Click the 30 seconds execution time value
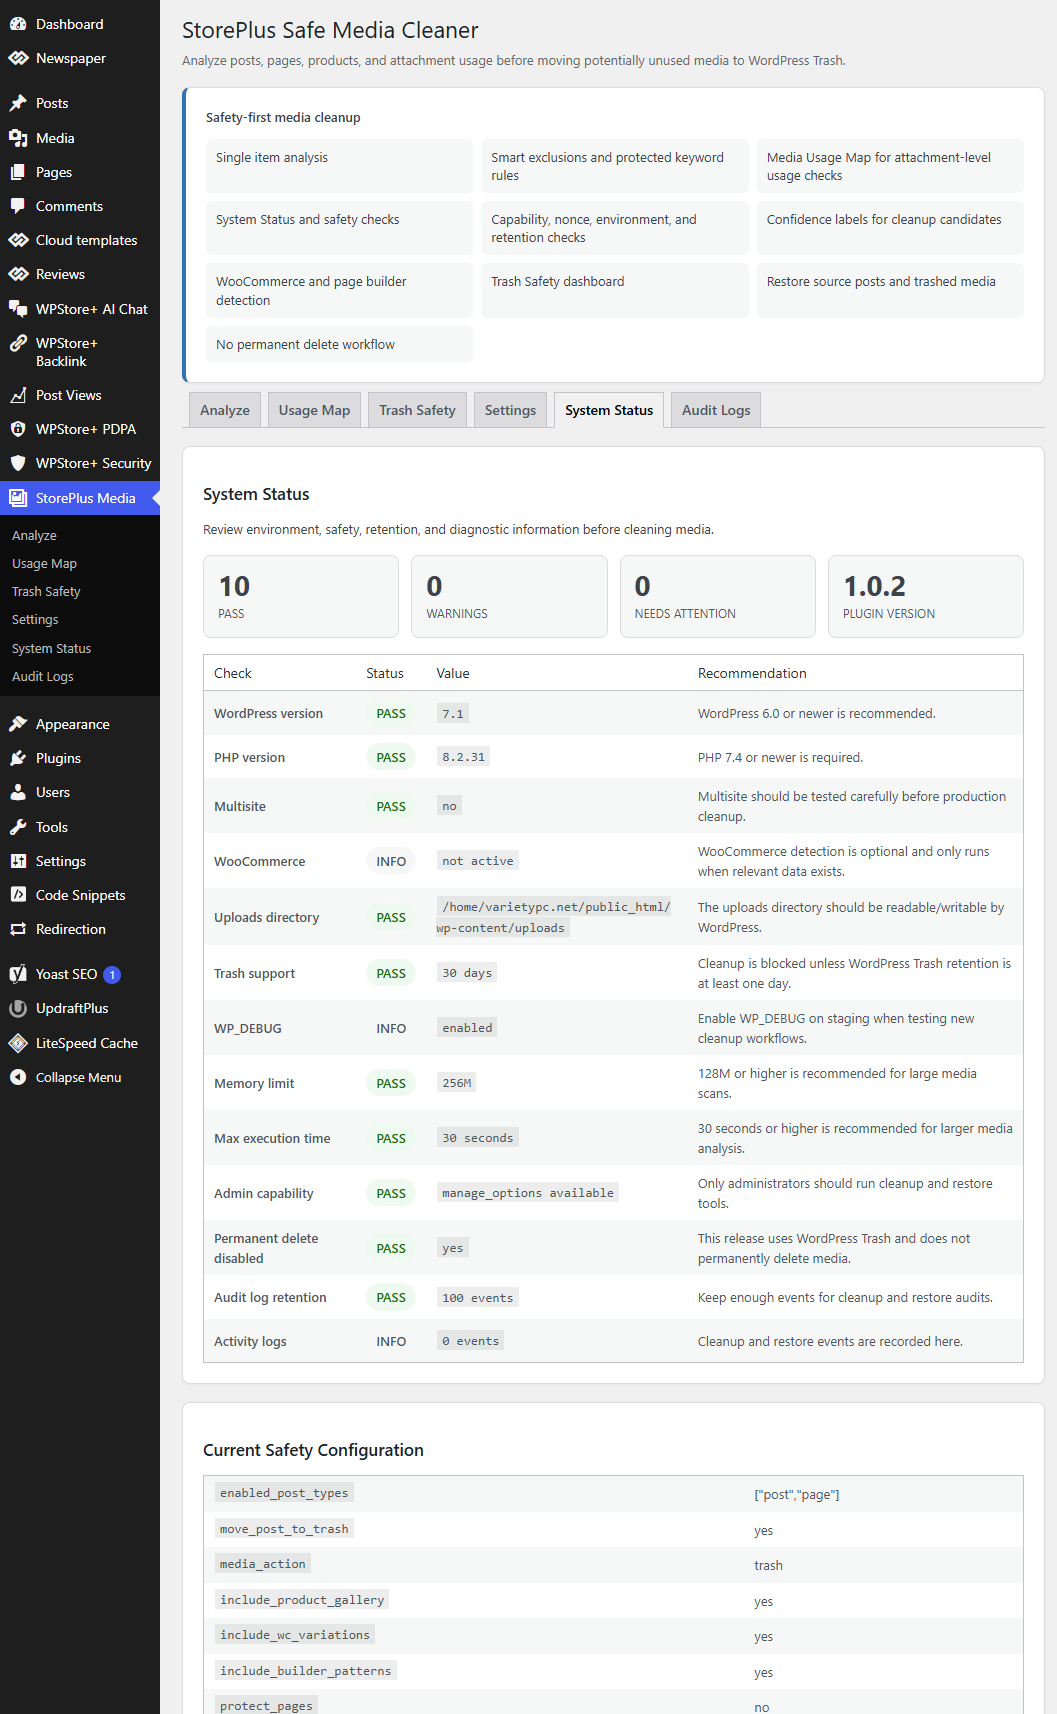Viewport: 1057px width, 1714px height. pyautogui.click(x=477, y=1138)
